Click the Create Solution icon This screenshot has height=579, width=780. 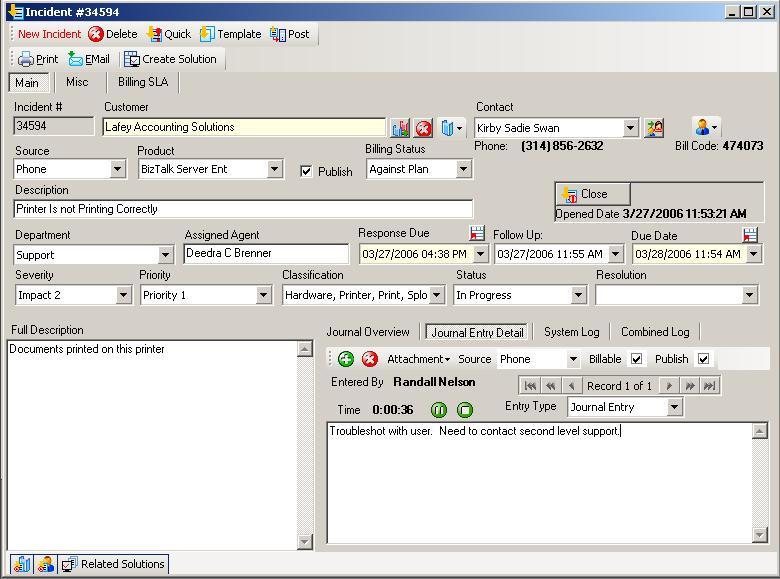[132, 59]
